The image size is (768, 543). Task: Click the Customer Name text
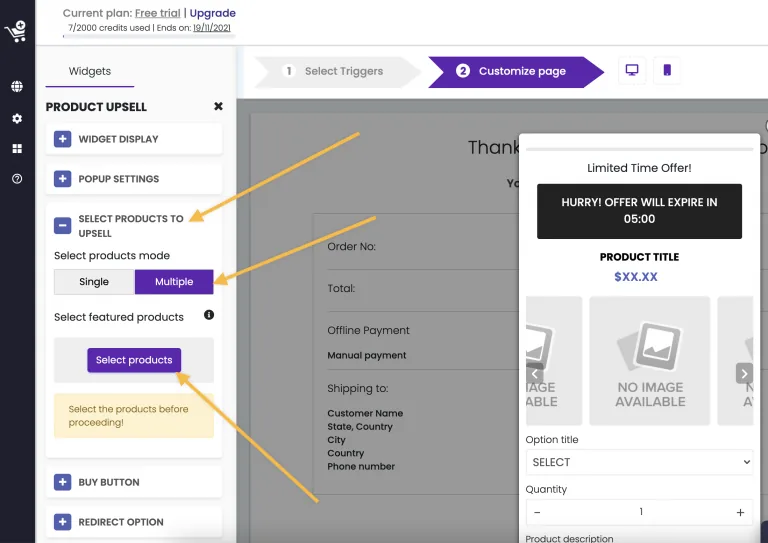point(365,413)
